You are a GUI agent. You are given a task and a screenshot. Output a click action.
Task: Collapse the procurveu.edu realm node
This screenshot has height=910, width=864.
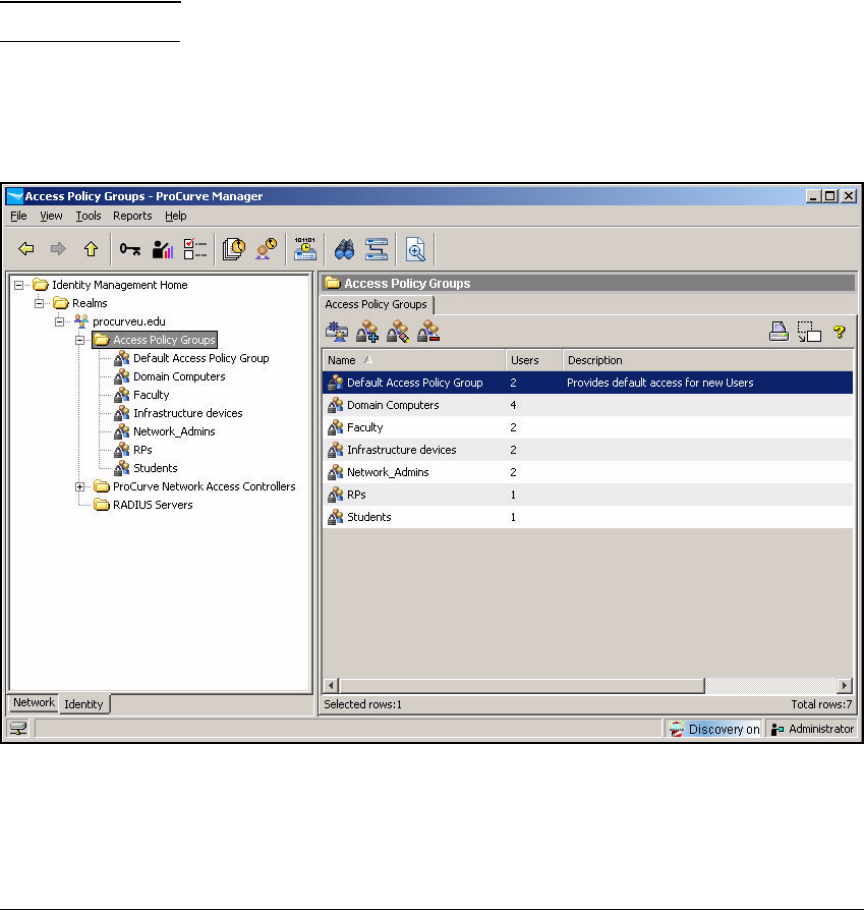pyautogui.click(x=59, y=322)
